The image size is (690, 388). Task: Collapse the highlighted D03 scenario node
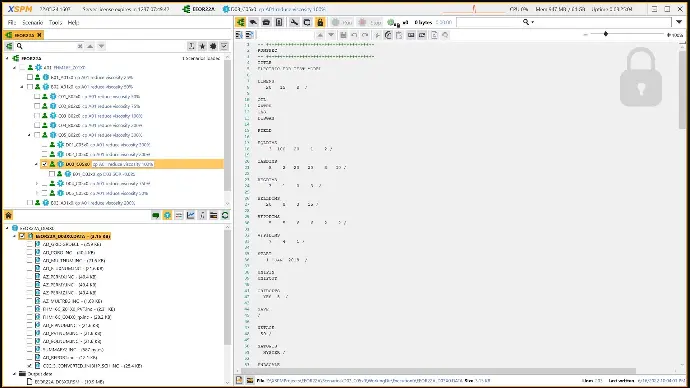tap(37, 164)
